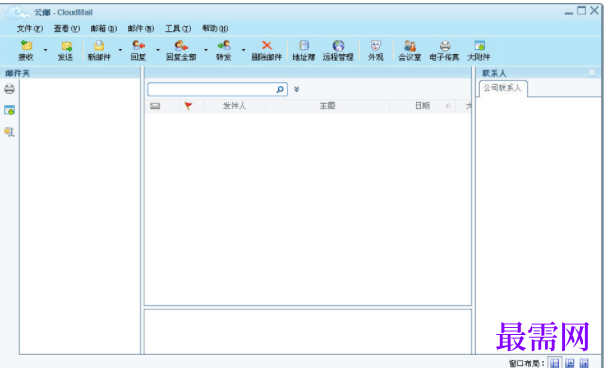
Task: Click the magnifier search icon in search box
Action: point(280,90)
